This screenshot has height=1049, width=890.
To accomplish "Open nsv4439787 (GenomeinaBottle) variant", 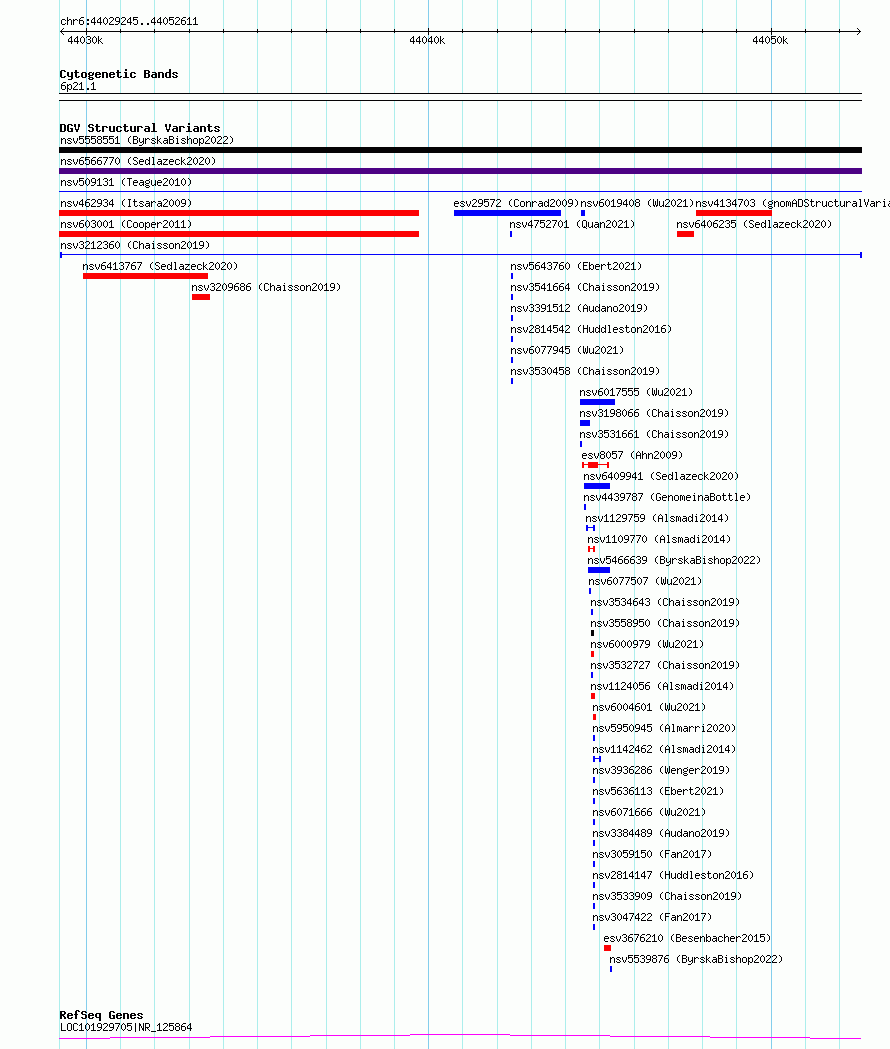I will pyautogui.click(x=667, y=497).
